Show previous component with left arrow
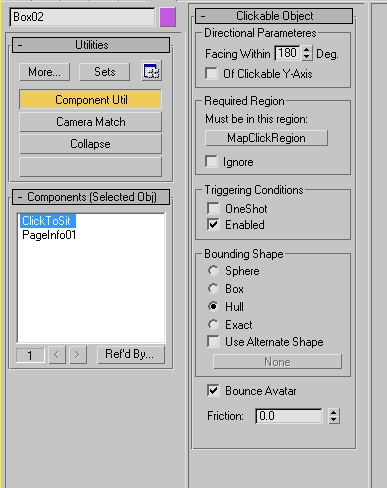This screenshot has width=387, height=488. [57, 355]
